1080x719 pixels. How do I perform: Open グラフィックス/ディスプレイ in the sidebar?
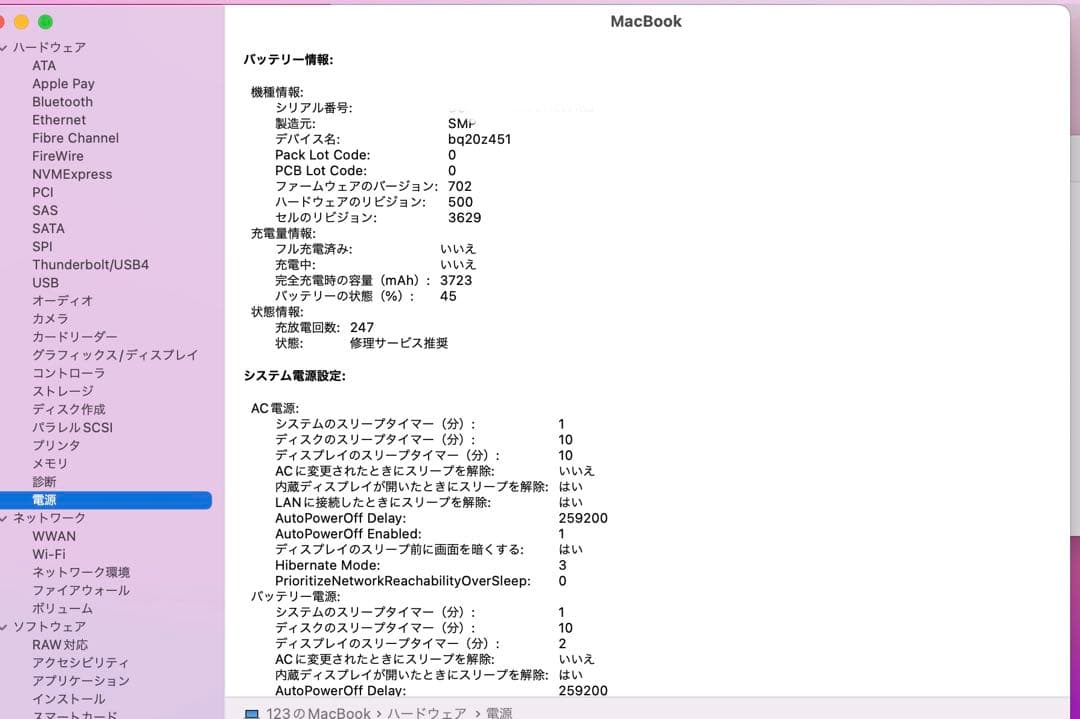115,355
